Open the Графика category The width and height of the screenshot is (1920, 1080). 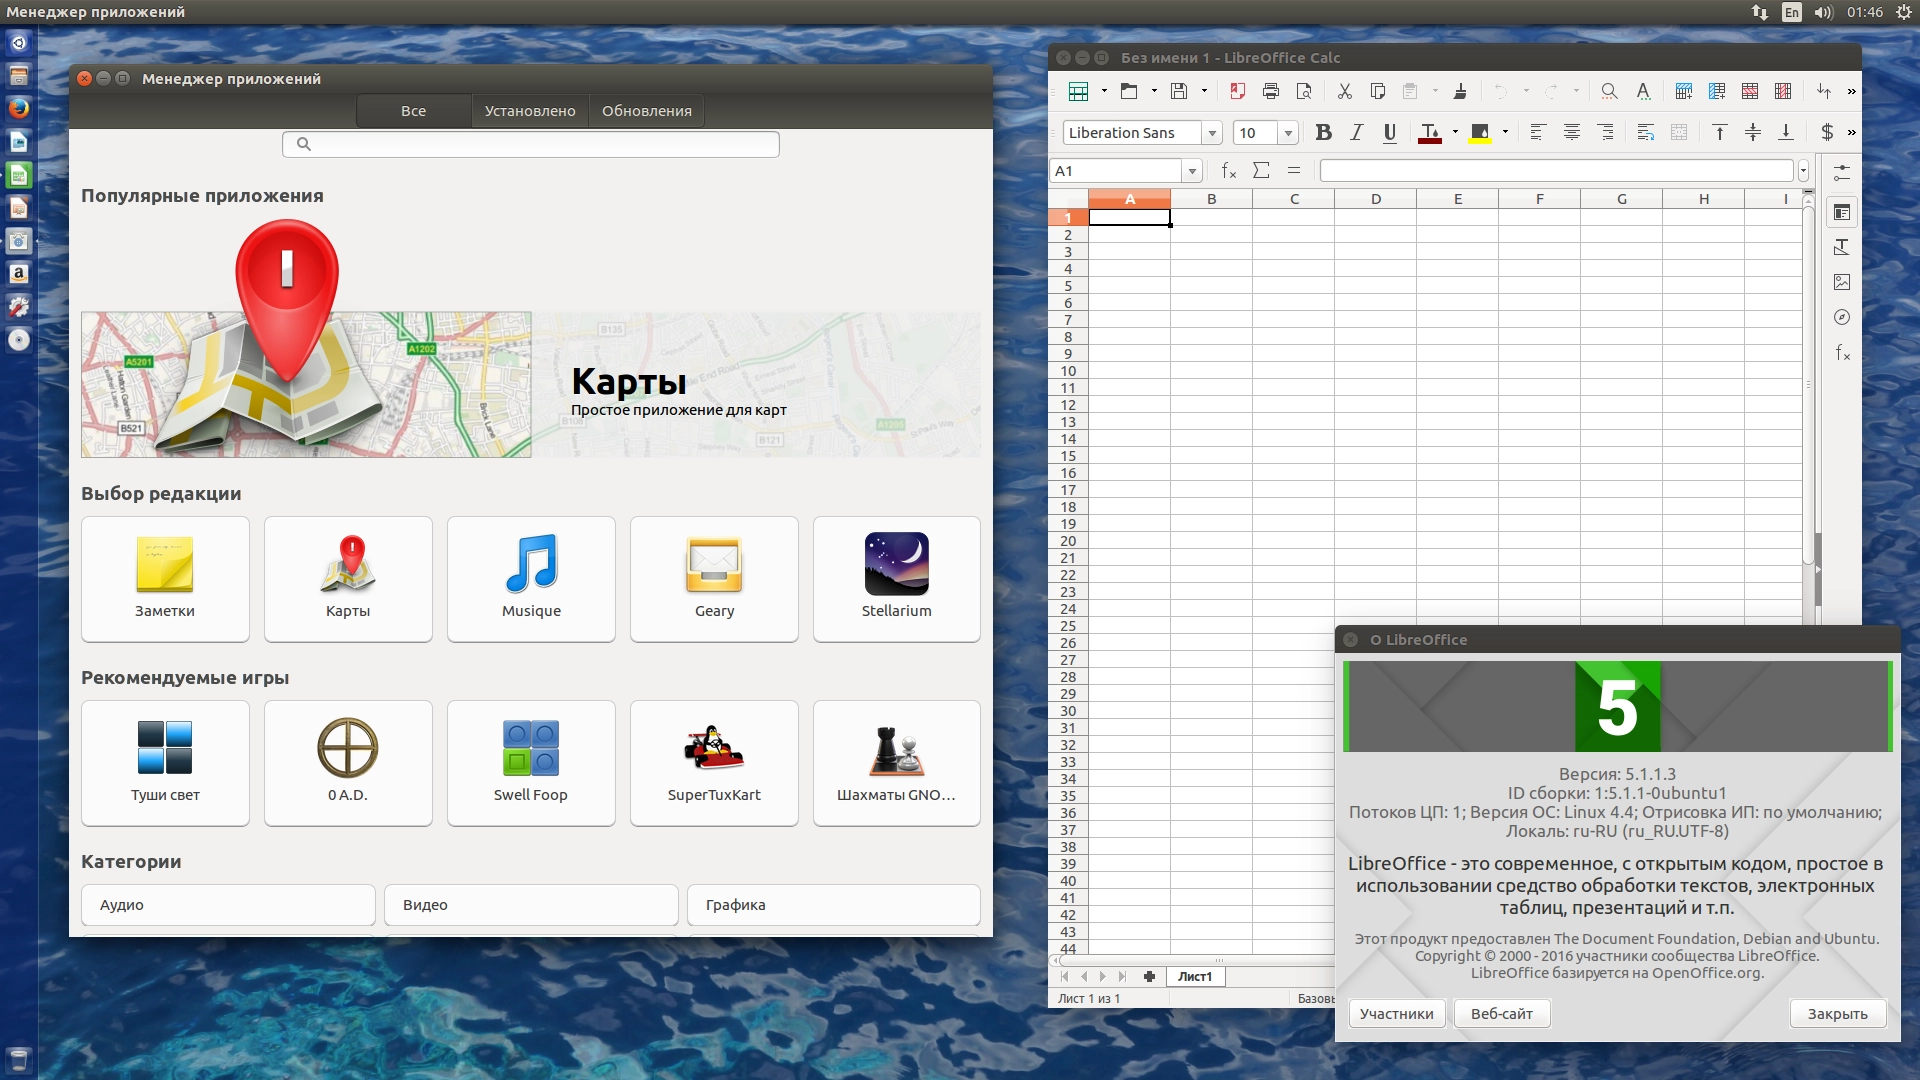(x=834, y=905)
